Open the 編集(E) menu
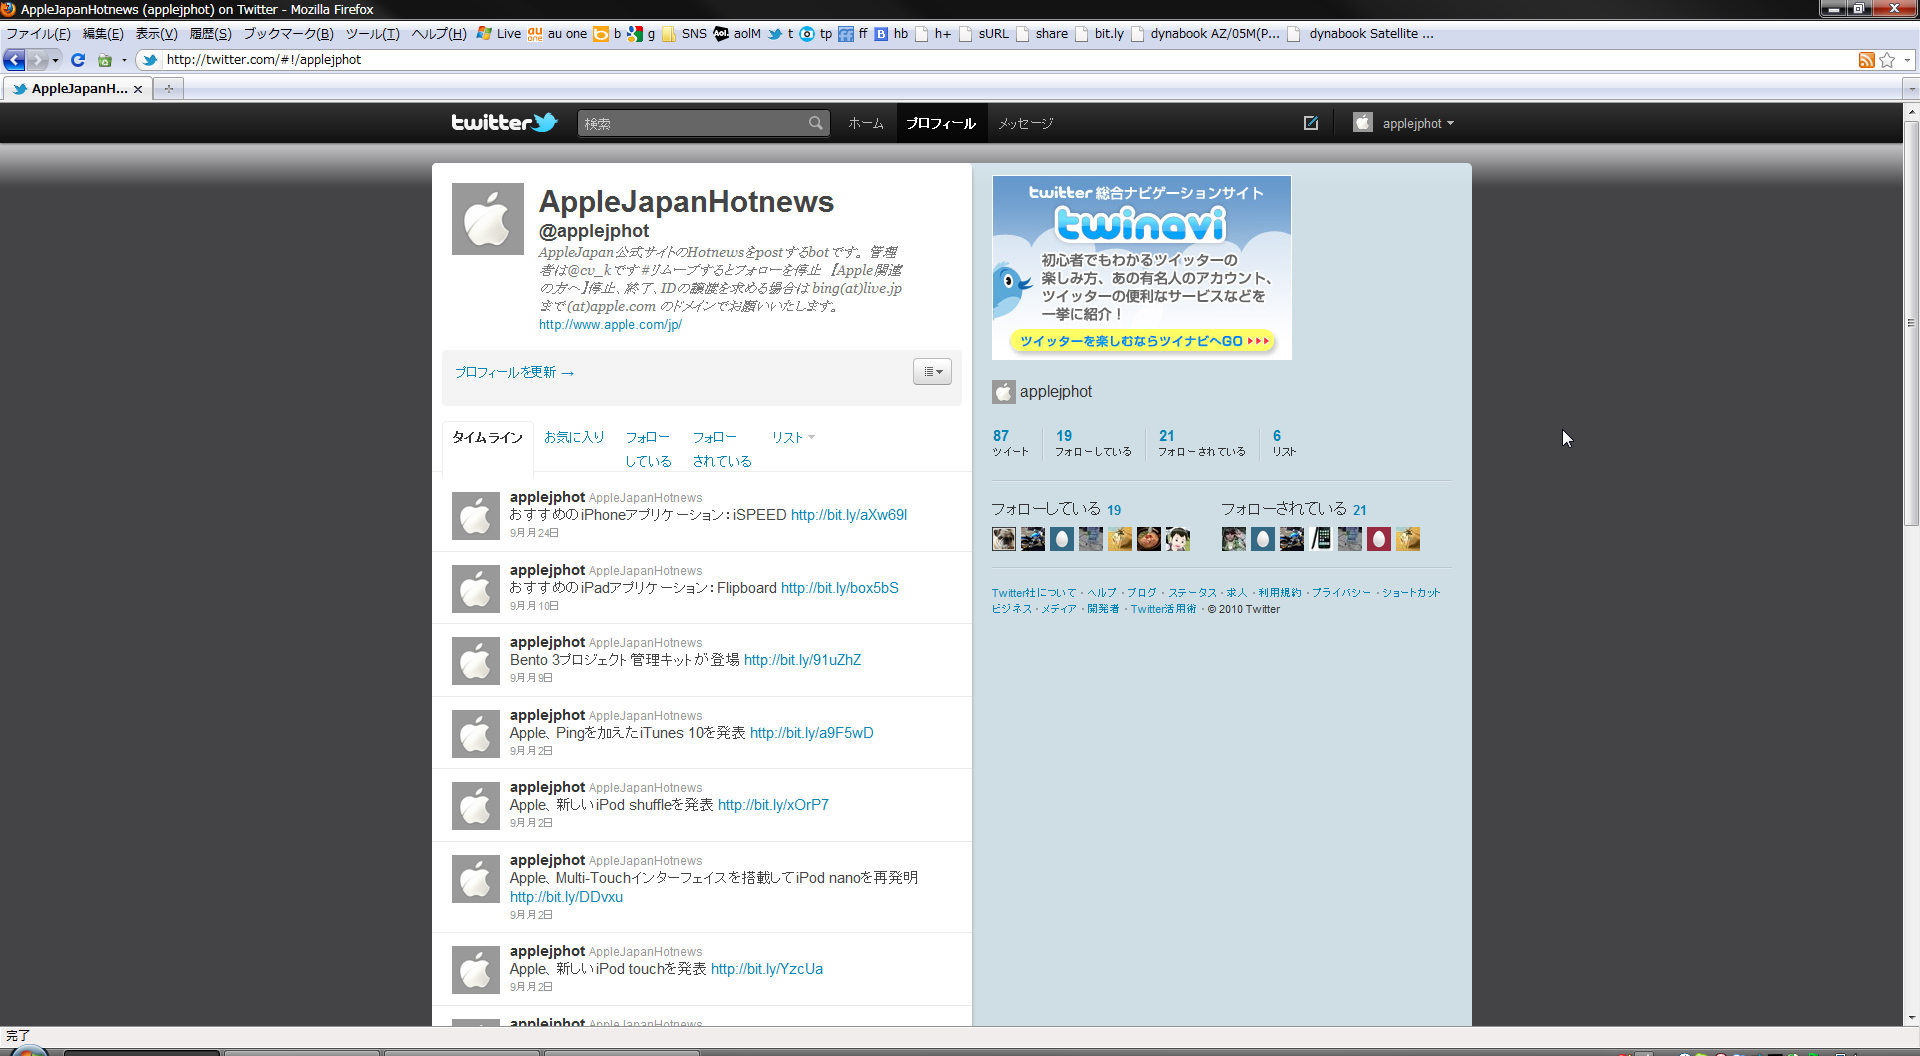The width and height of the screenshot is (1920, 1056). [x=103, y=33]
